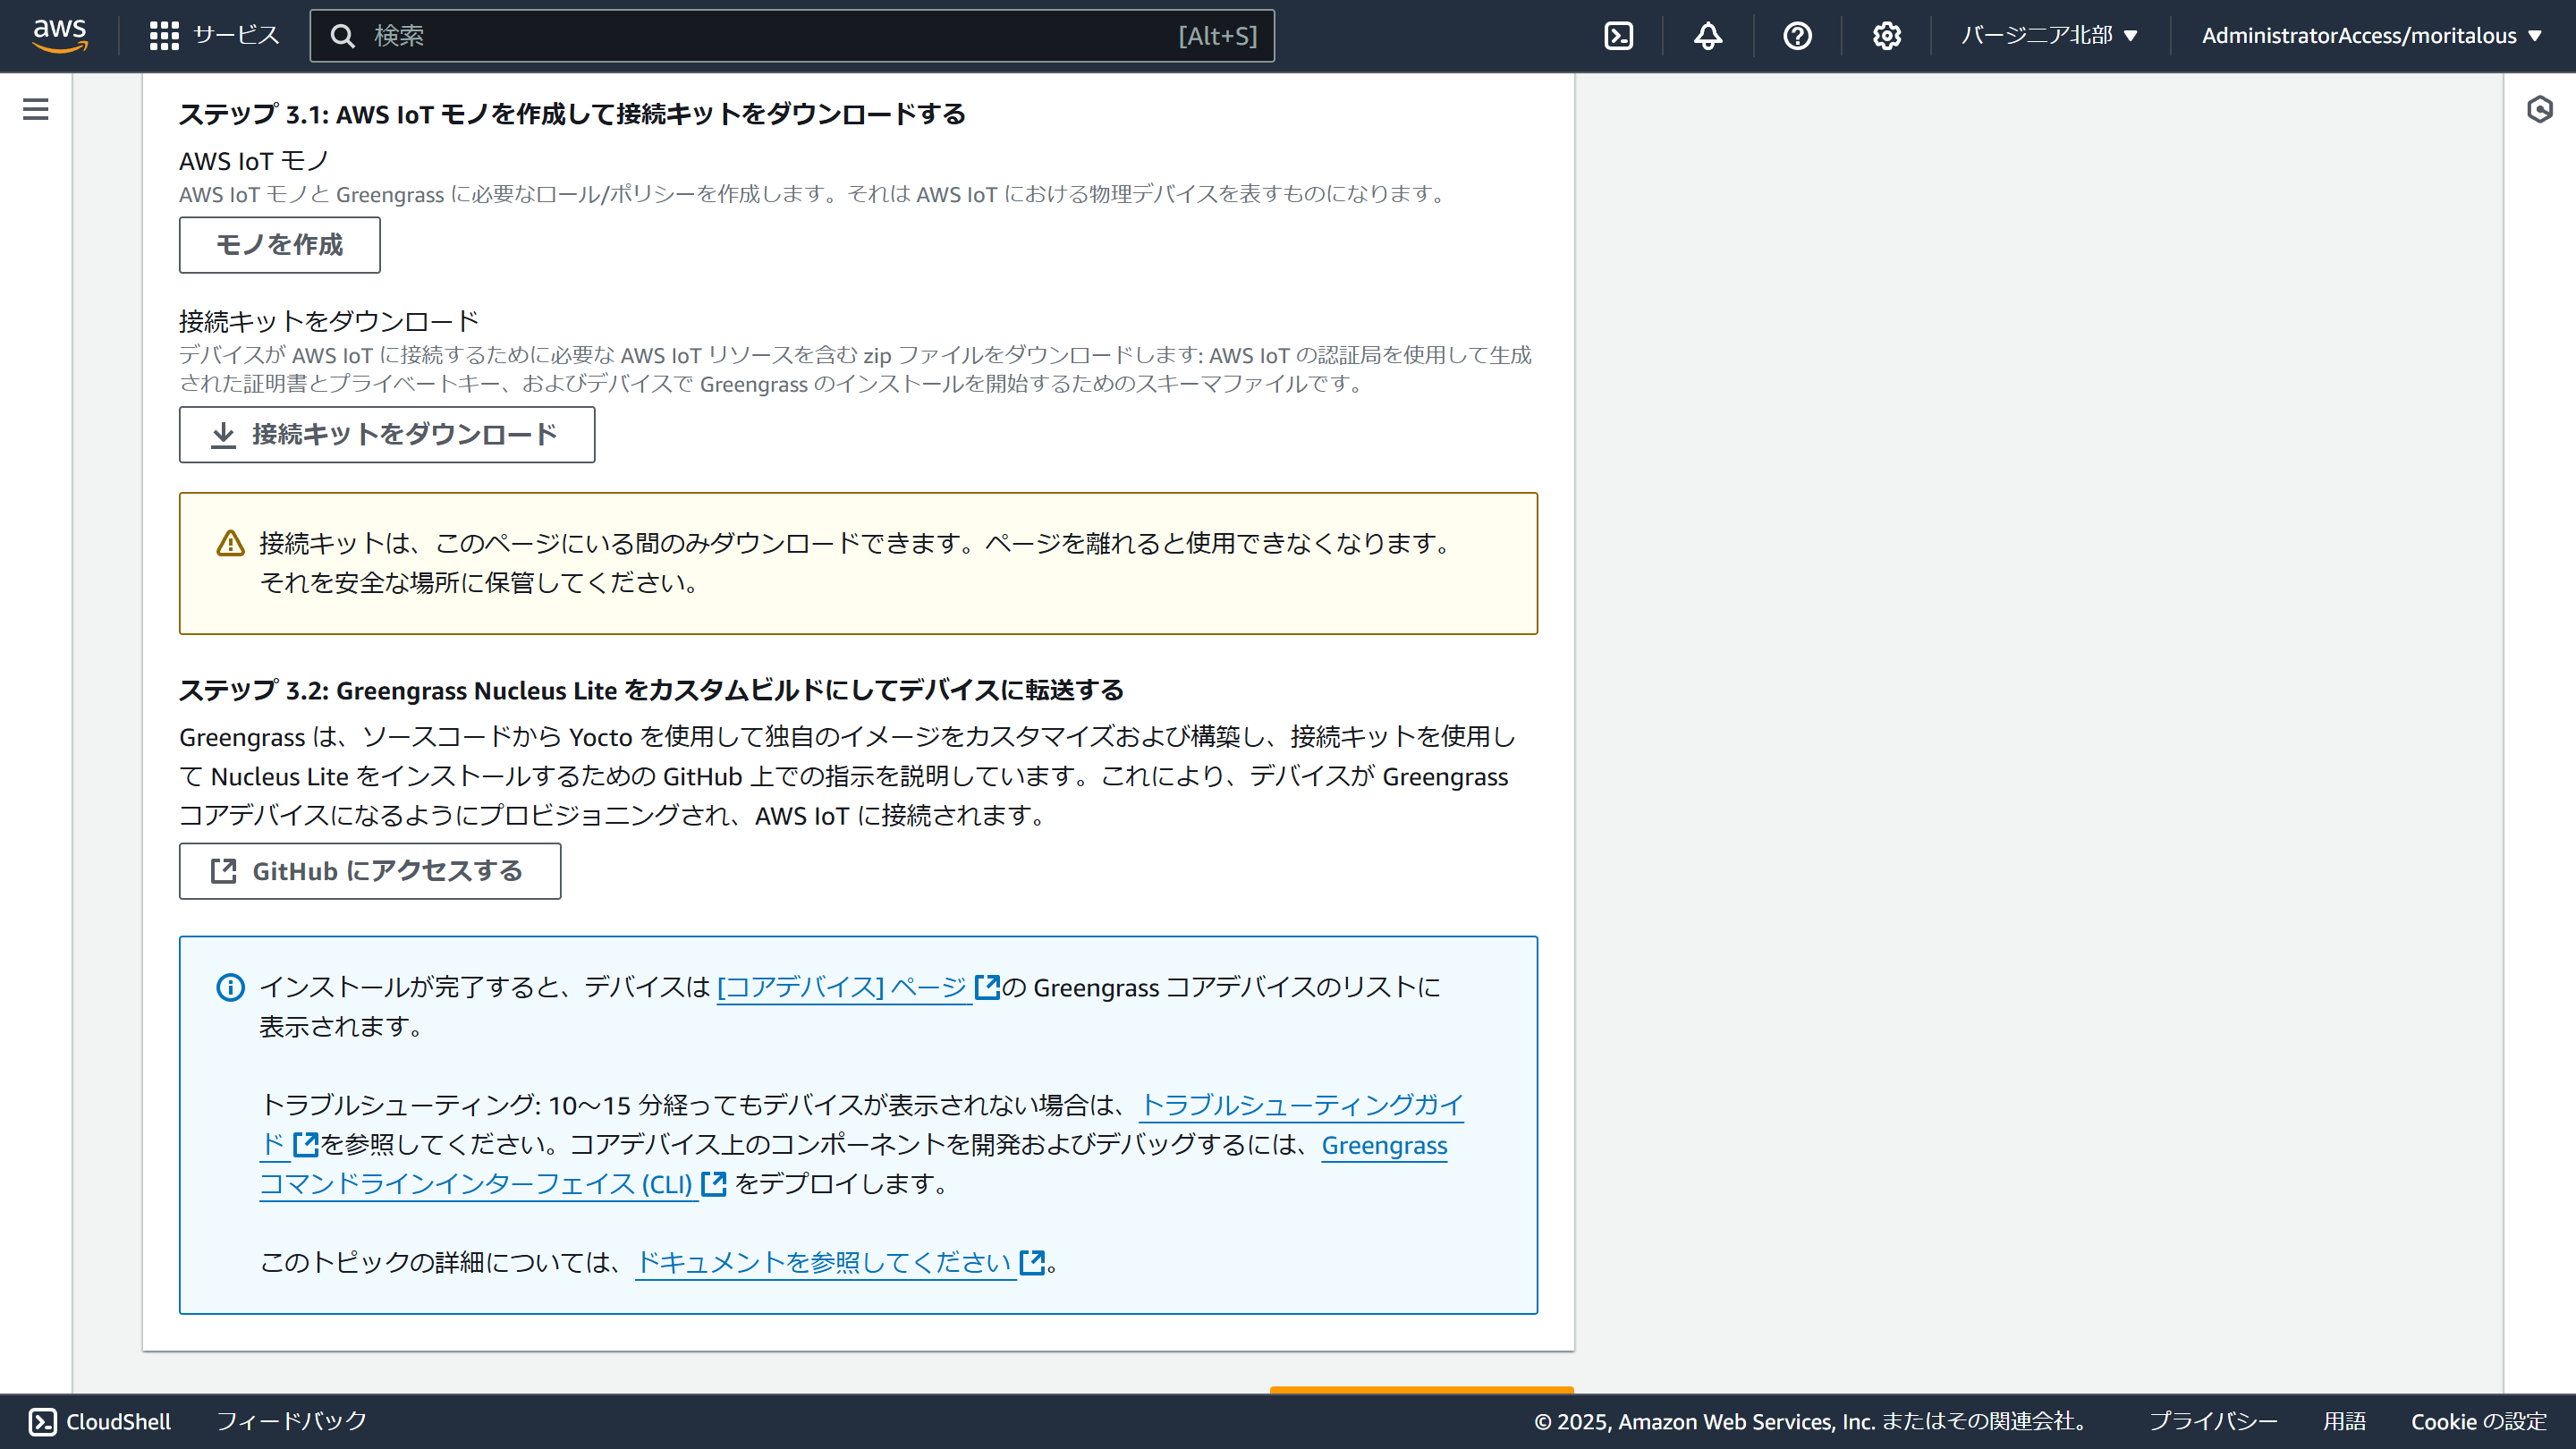
Task: Open the ドキュメントを参照してください link
Action: [x=825, y=1262]
